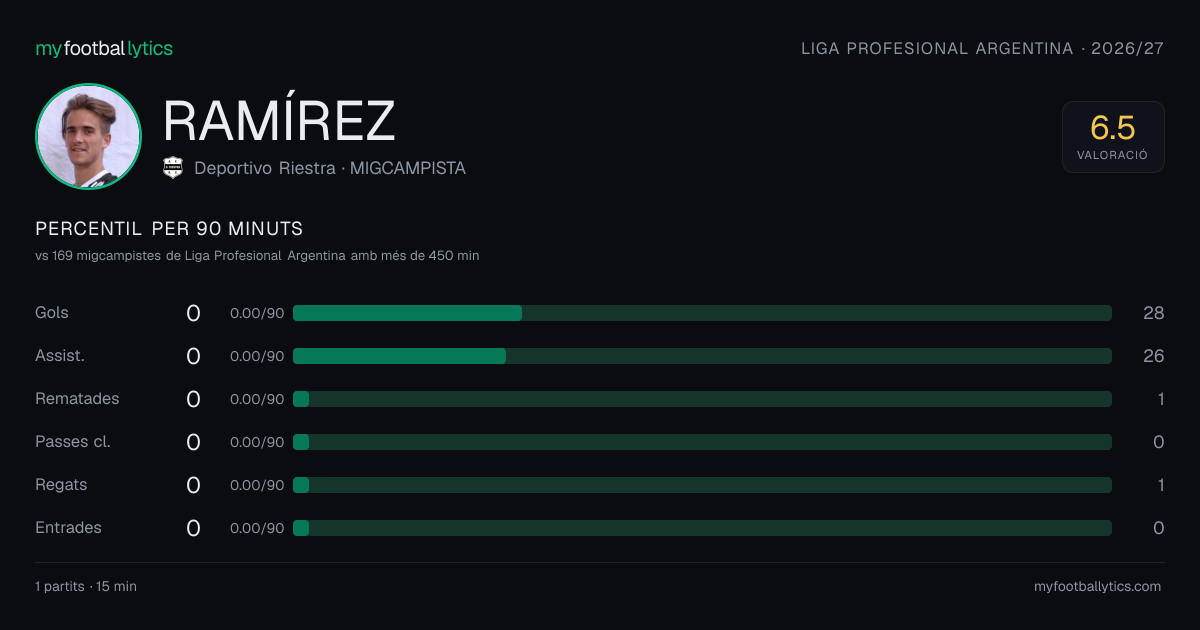1200x630 pixels.
Task: Click the 6.5 Valoració rating badge
Action: (x=1113, y=137)
